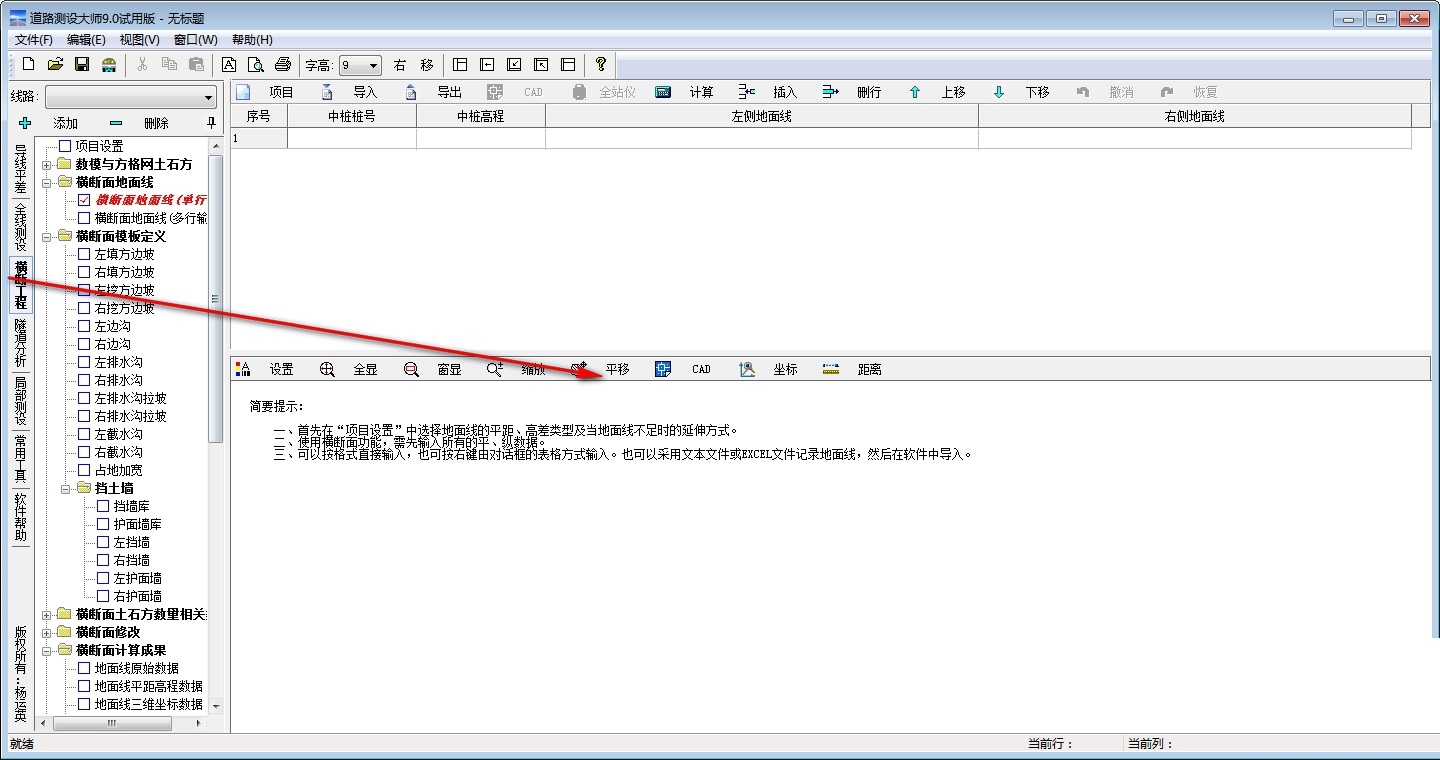1440x760 pixels.
Task: Switch to the 隧道分析 side tab
Action: [x=20, y=343]
